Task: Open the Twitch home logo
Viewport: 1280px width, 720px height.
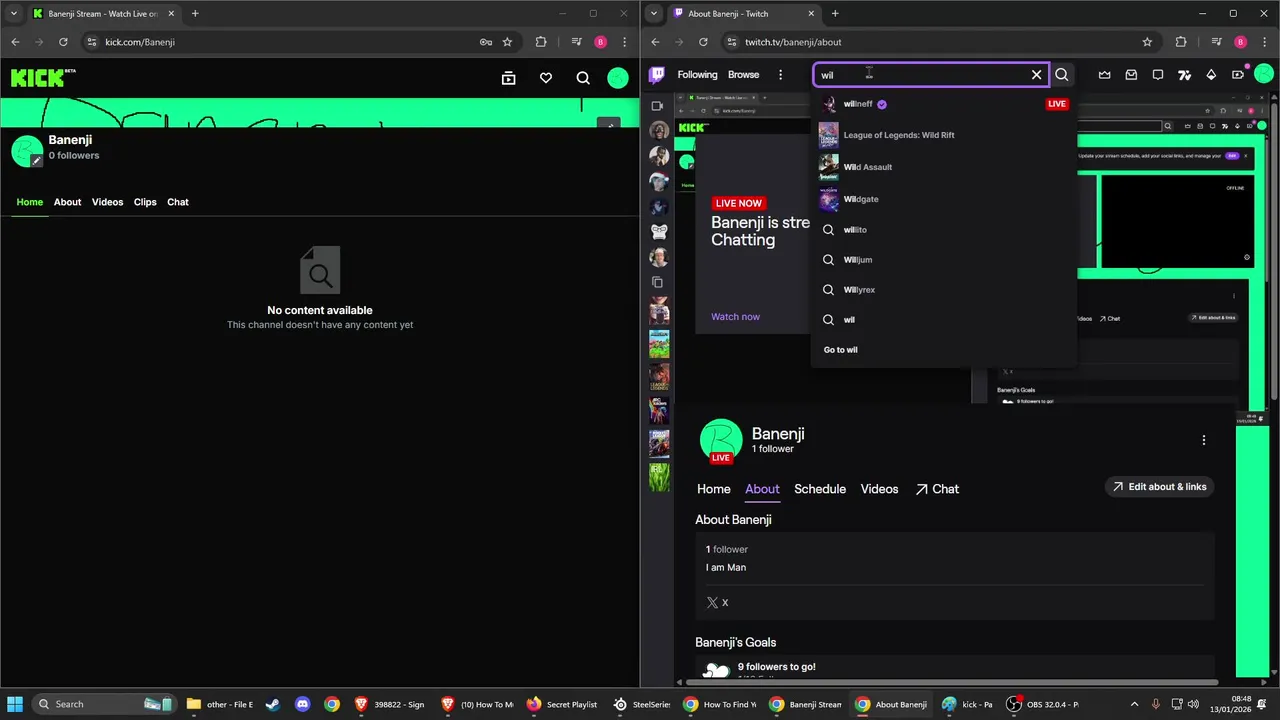Action: point(657,75)
